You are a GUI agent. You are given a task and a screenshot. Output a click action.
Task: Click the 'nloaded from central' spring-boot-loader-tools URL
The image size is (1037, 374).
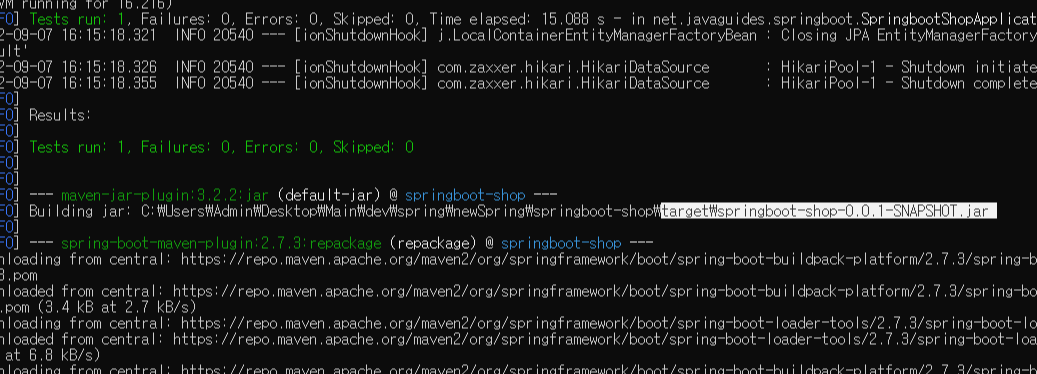click(604, 340)
